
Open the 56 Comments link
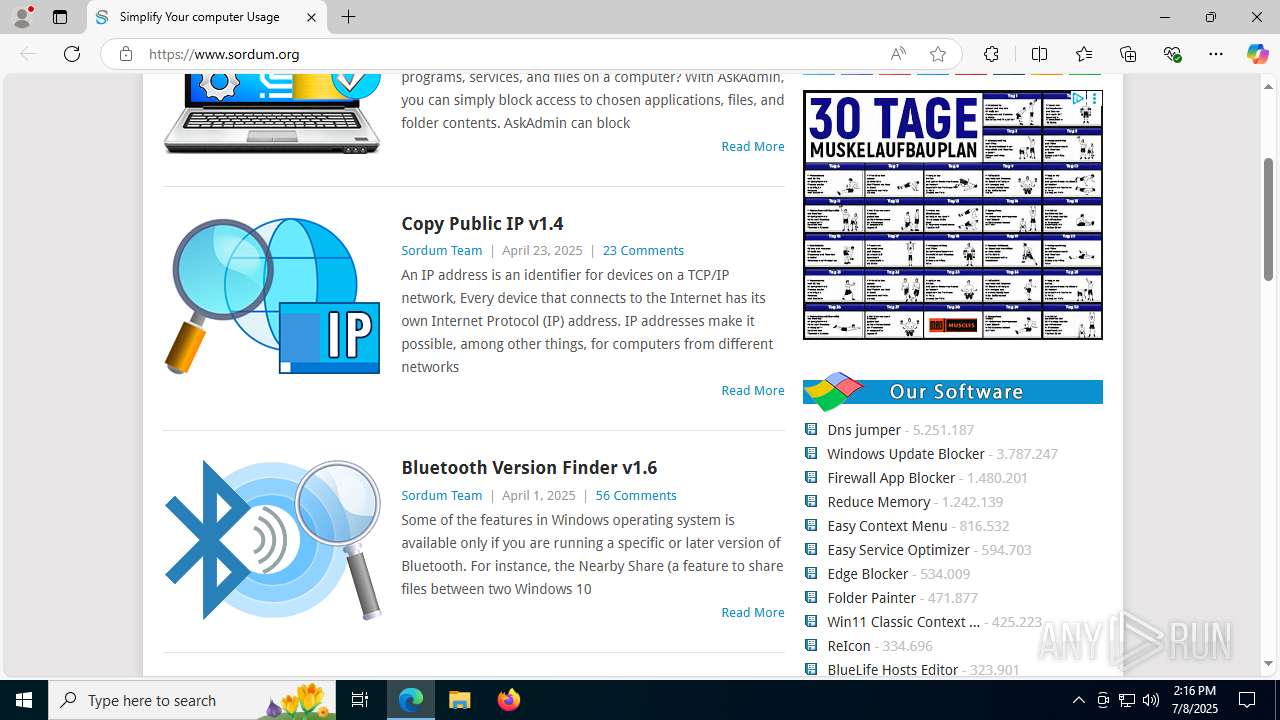point(636,495)
